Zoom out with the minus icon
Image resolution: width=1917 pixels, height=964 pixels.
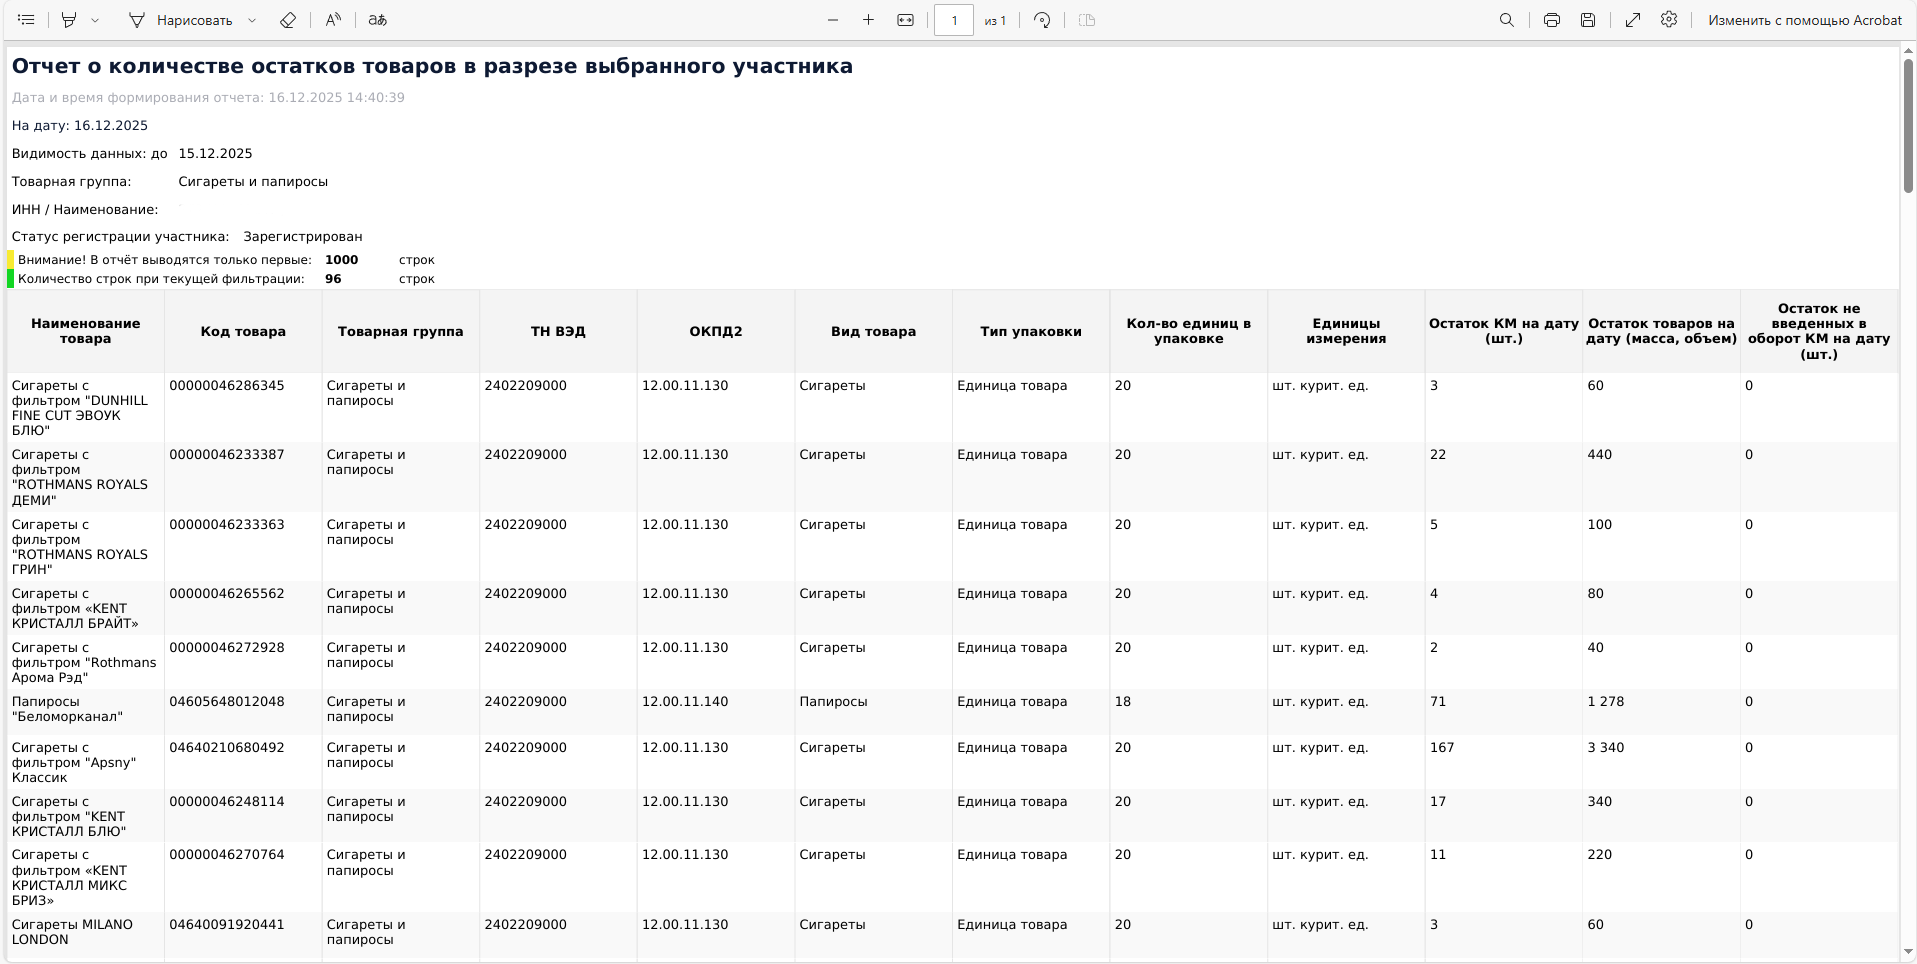pyautogui.click(x=833, y=20)
